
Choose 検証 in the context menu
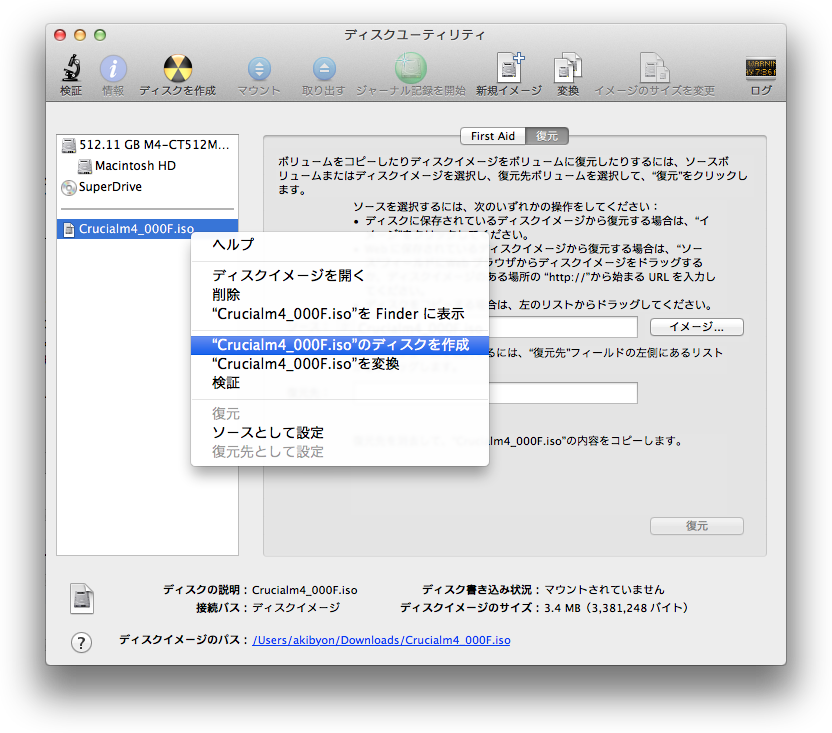click(x=340, y=383)
